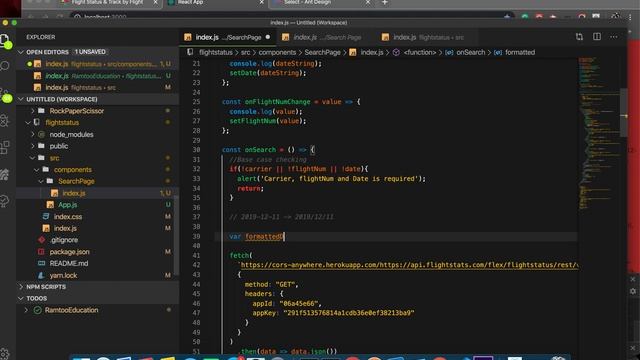Collapse the Todos section
Viewport: 640px width, 360px height.
point(21,298)
